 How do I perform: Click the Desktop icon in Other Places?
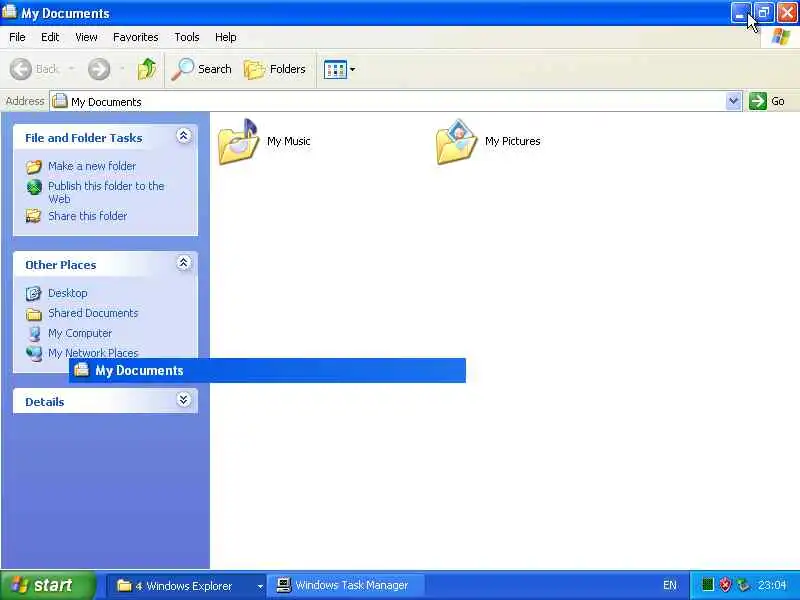click(34, 293)
